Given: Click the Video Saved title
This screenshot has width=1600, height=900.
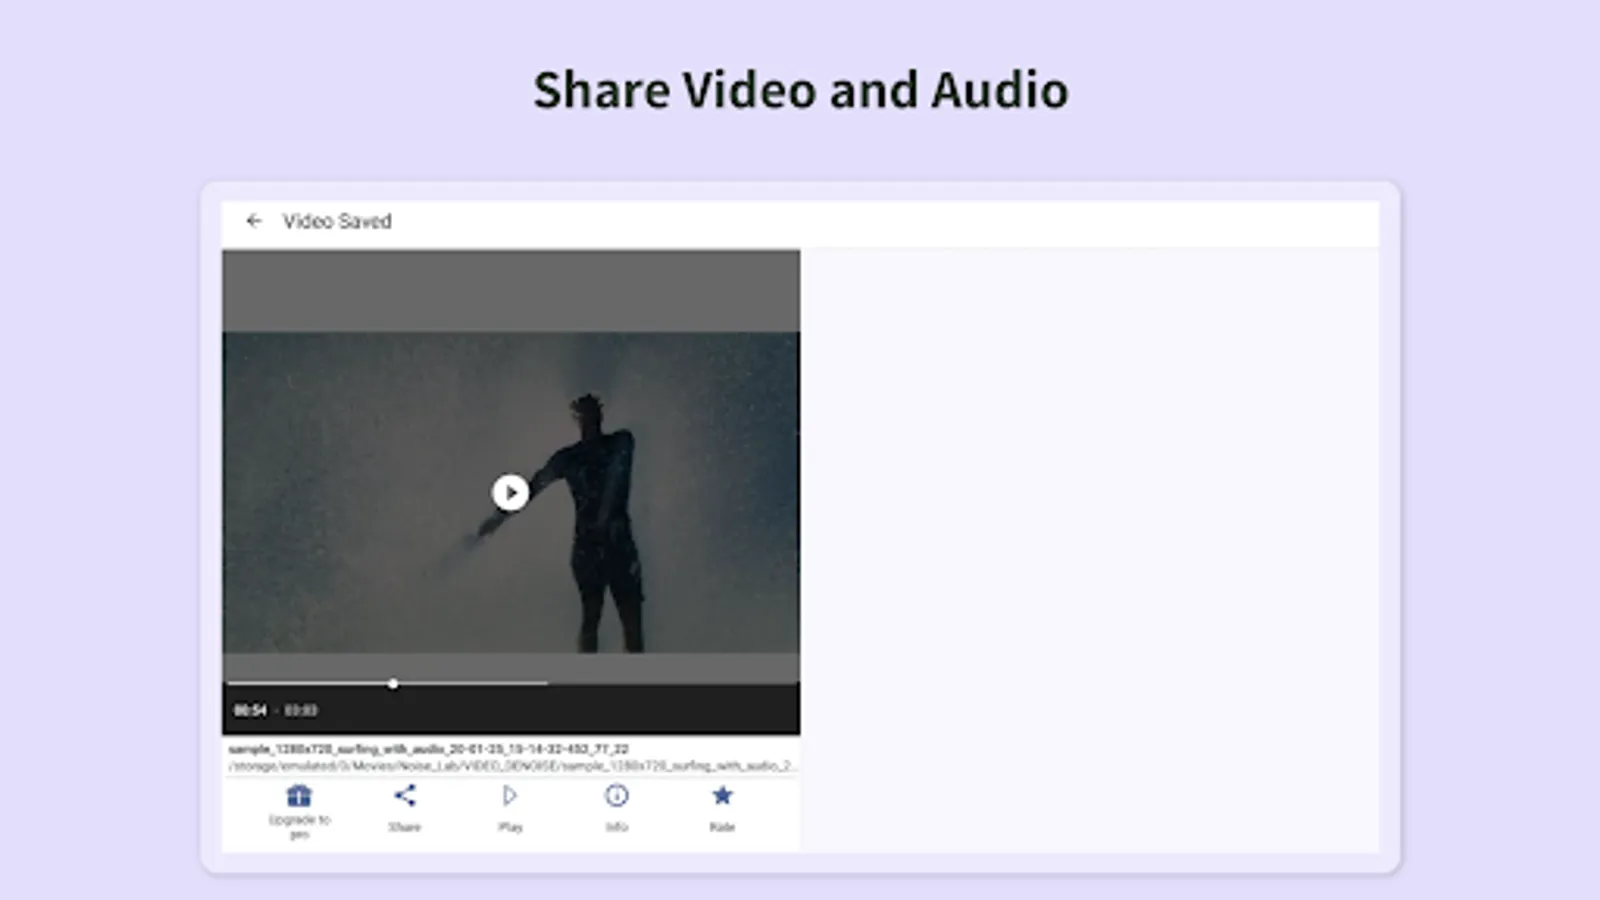Looking at the screenshot, I should [337, 221].
